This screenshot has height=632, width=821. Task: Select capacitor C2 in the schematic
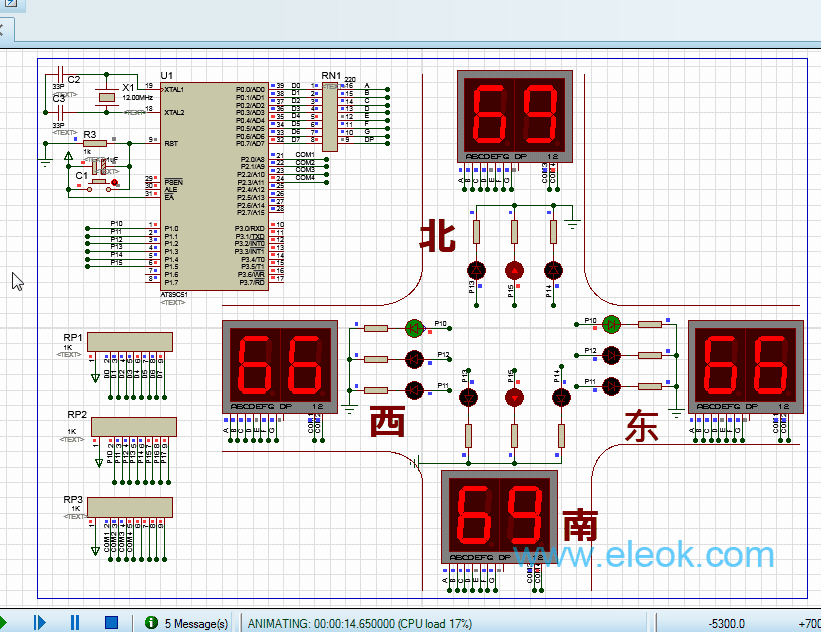(60, 73)
